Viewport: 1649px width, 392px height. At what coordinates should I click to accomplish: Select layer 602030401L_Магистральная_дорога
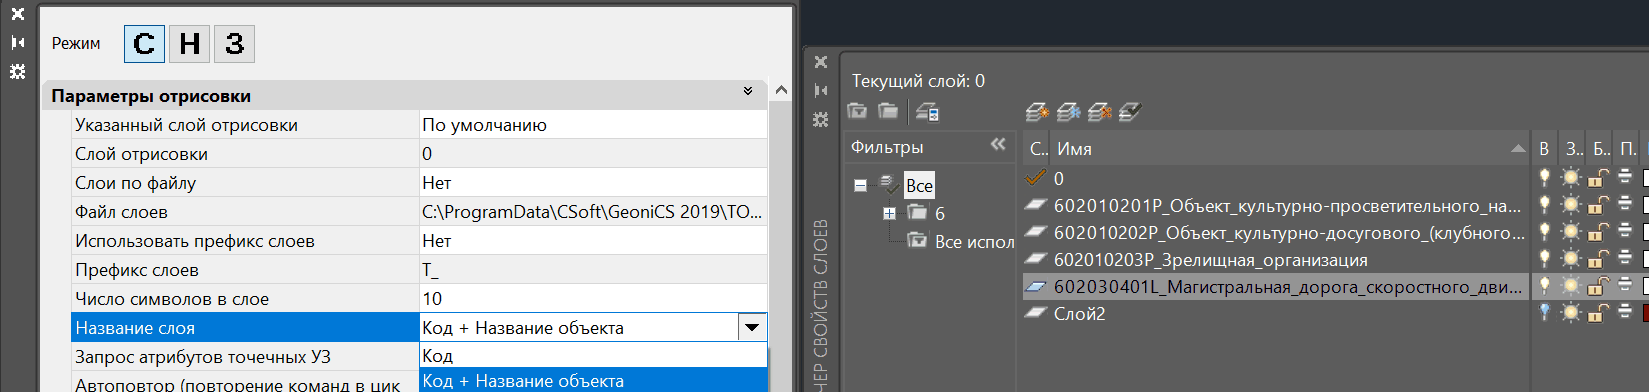[1276, 286]
